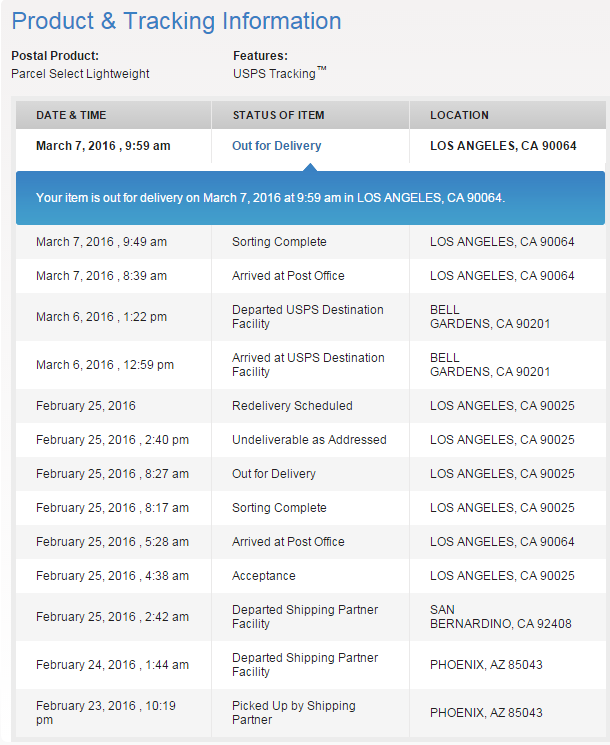Image resolution: width=610 pixels, height=745 pixels.
Task: Click the blue Out for Delivery status link
Action: point(276,146)
